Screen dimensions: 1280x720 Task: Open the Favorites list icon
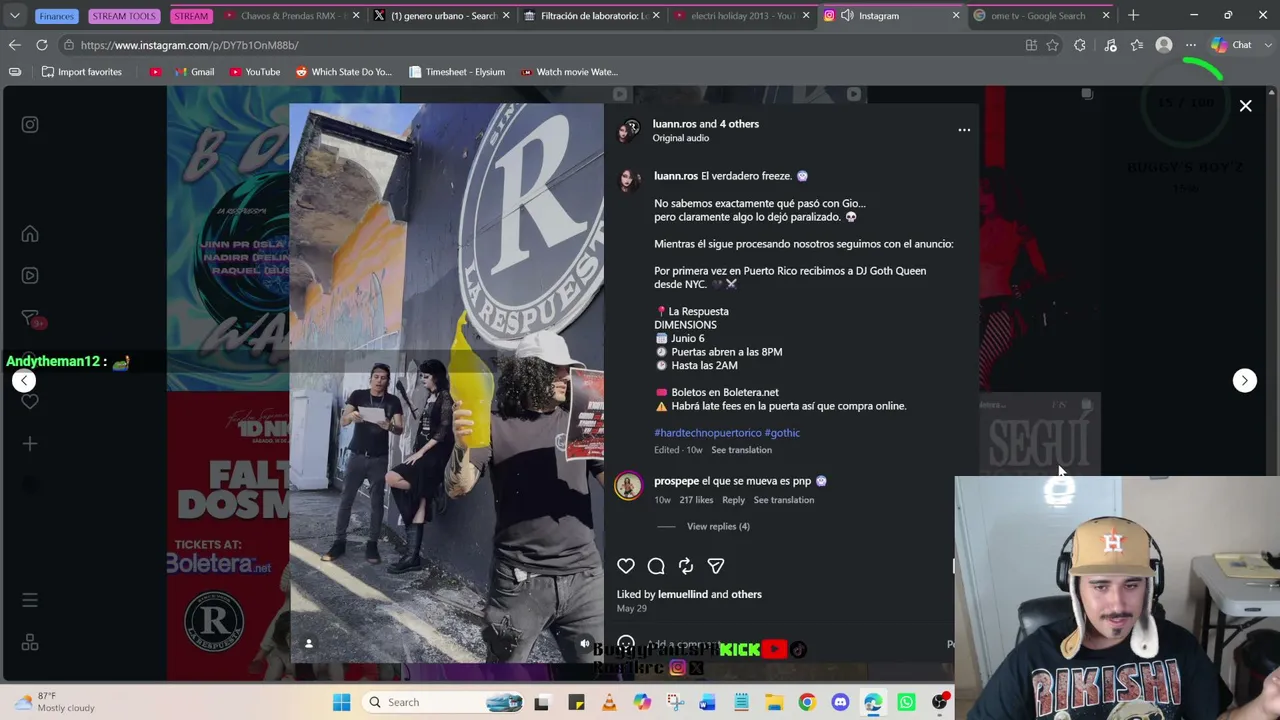point(1137,45)
